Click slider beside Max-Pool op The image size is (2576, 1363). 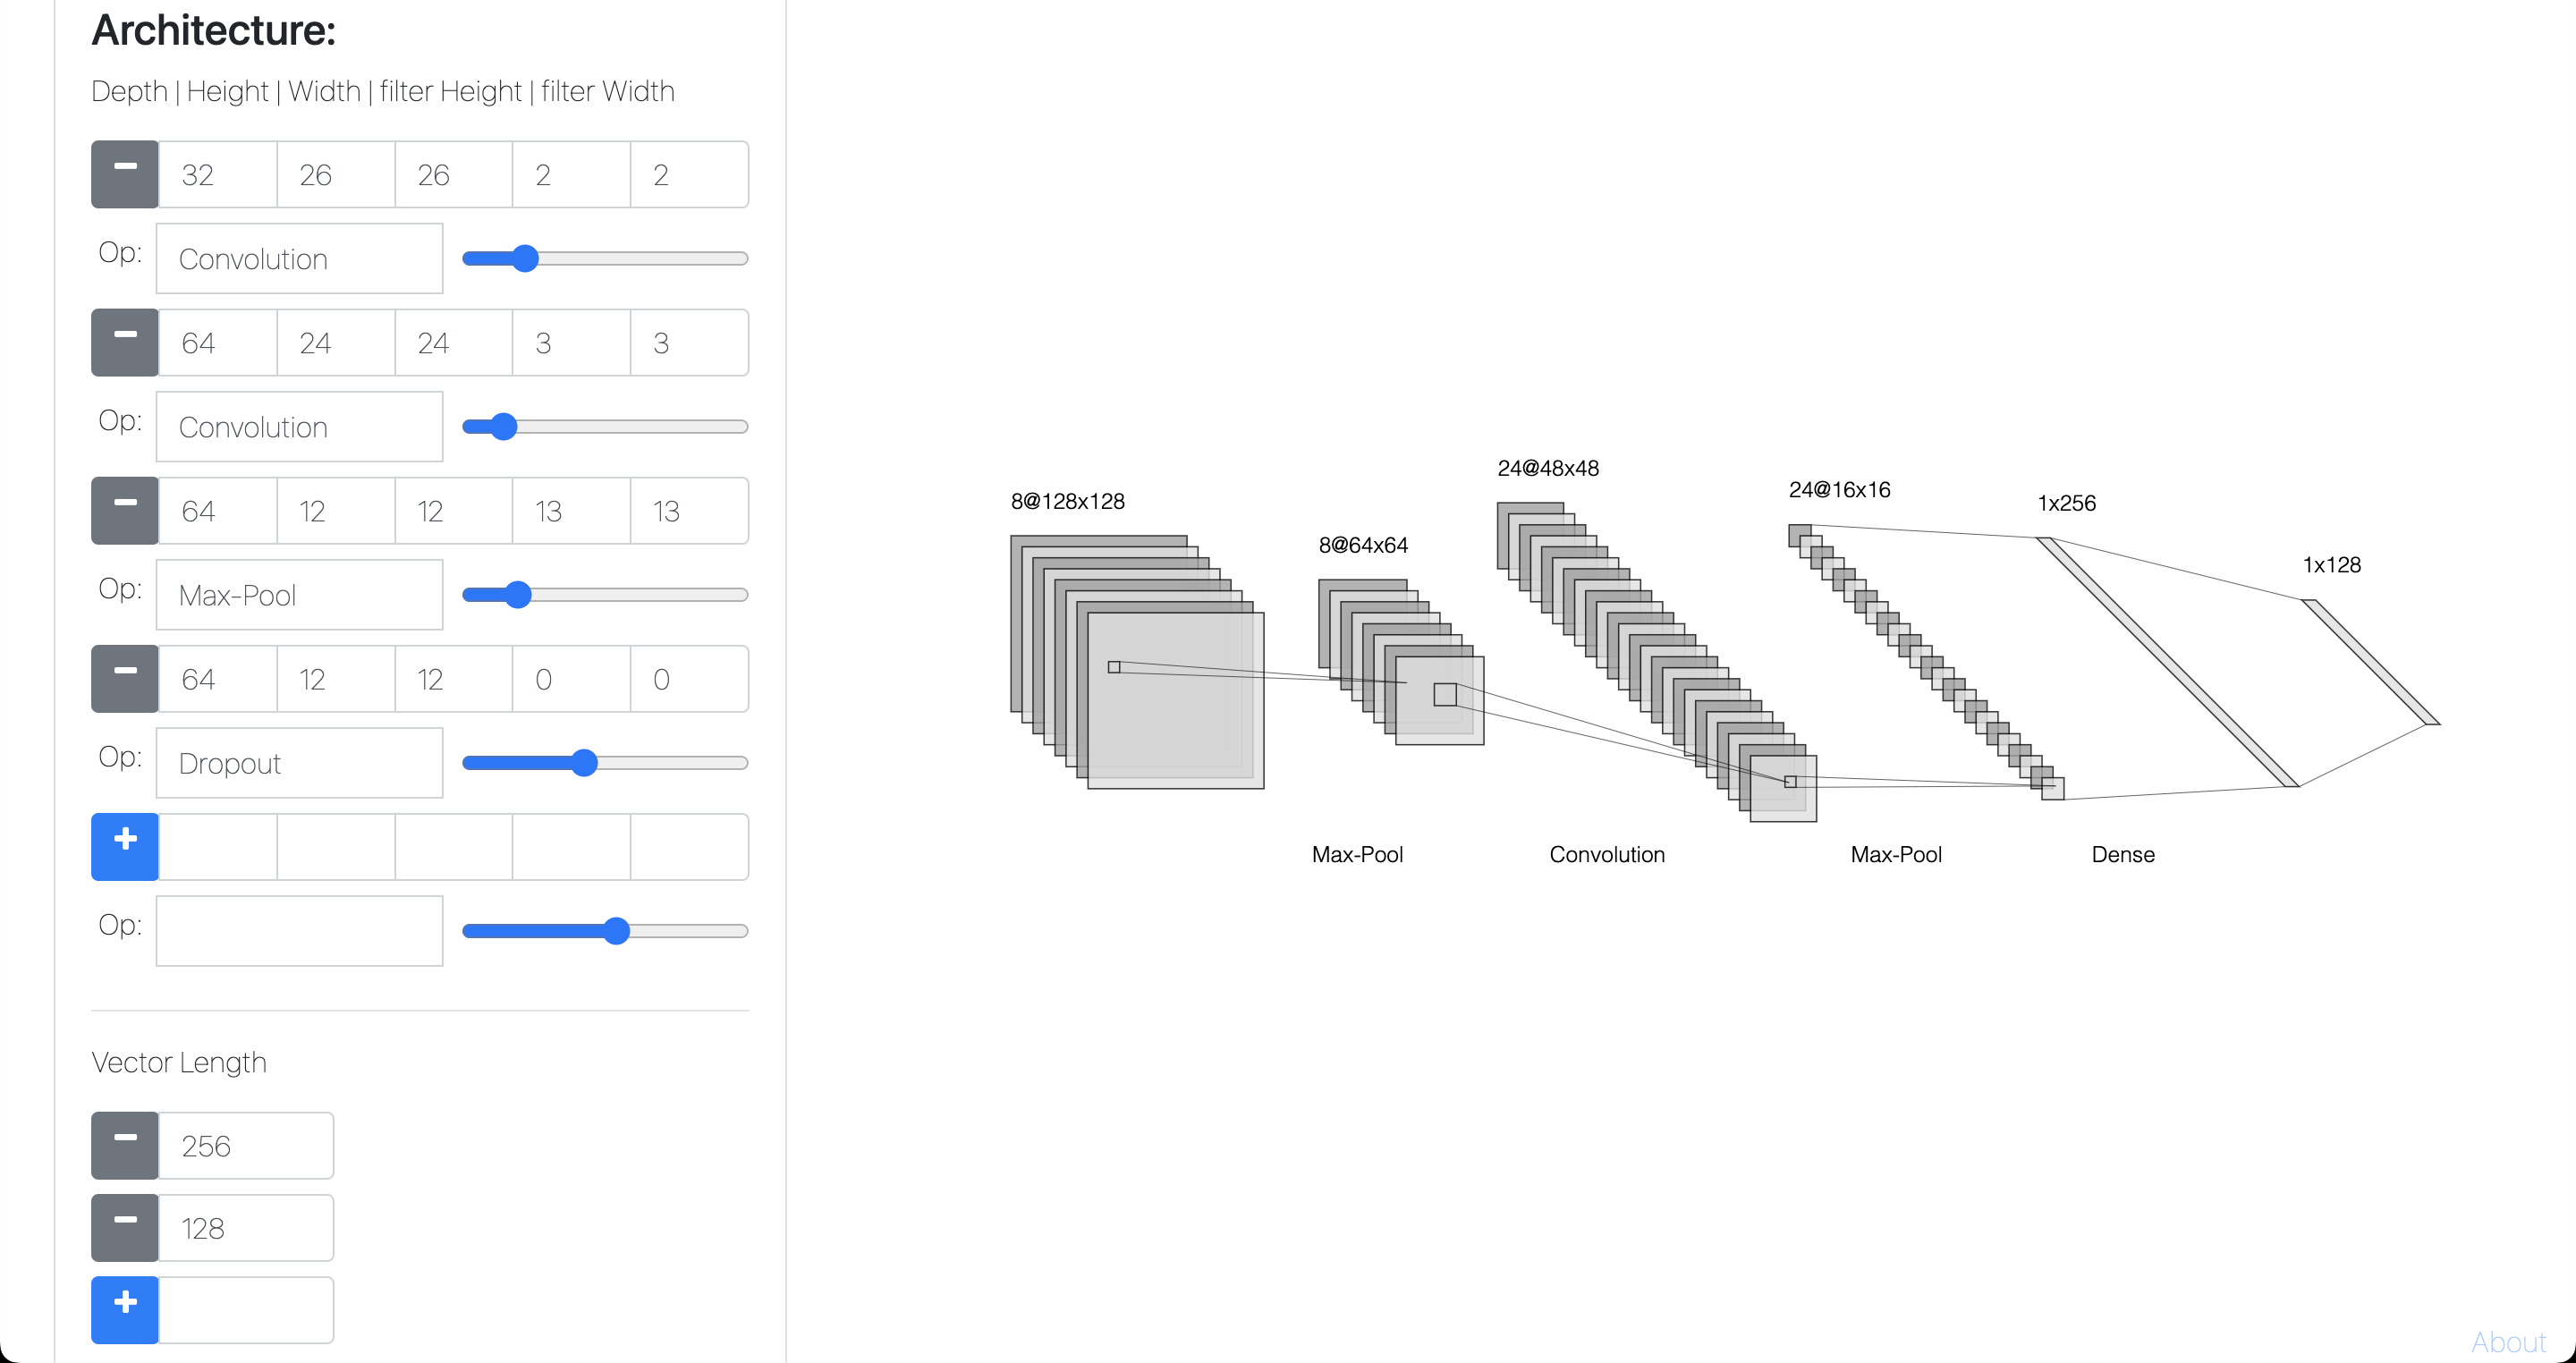pos(517,595)
